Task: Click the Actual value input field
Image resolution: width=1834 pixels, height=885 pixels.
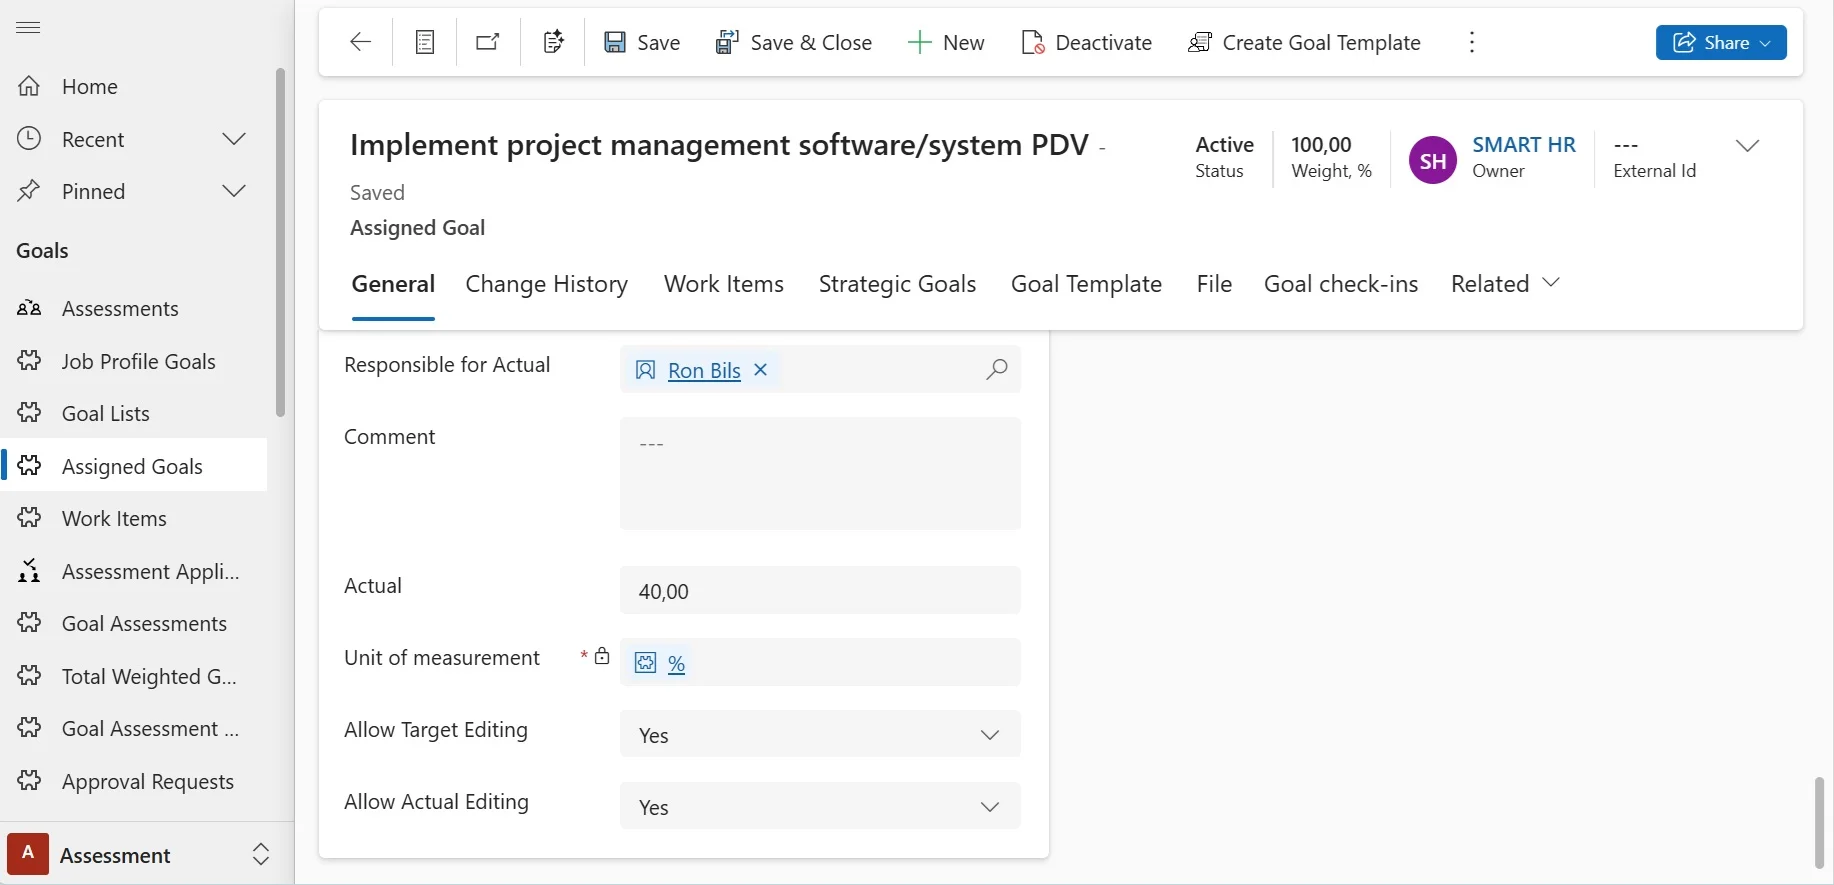Action: tap(820, 591)
